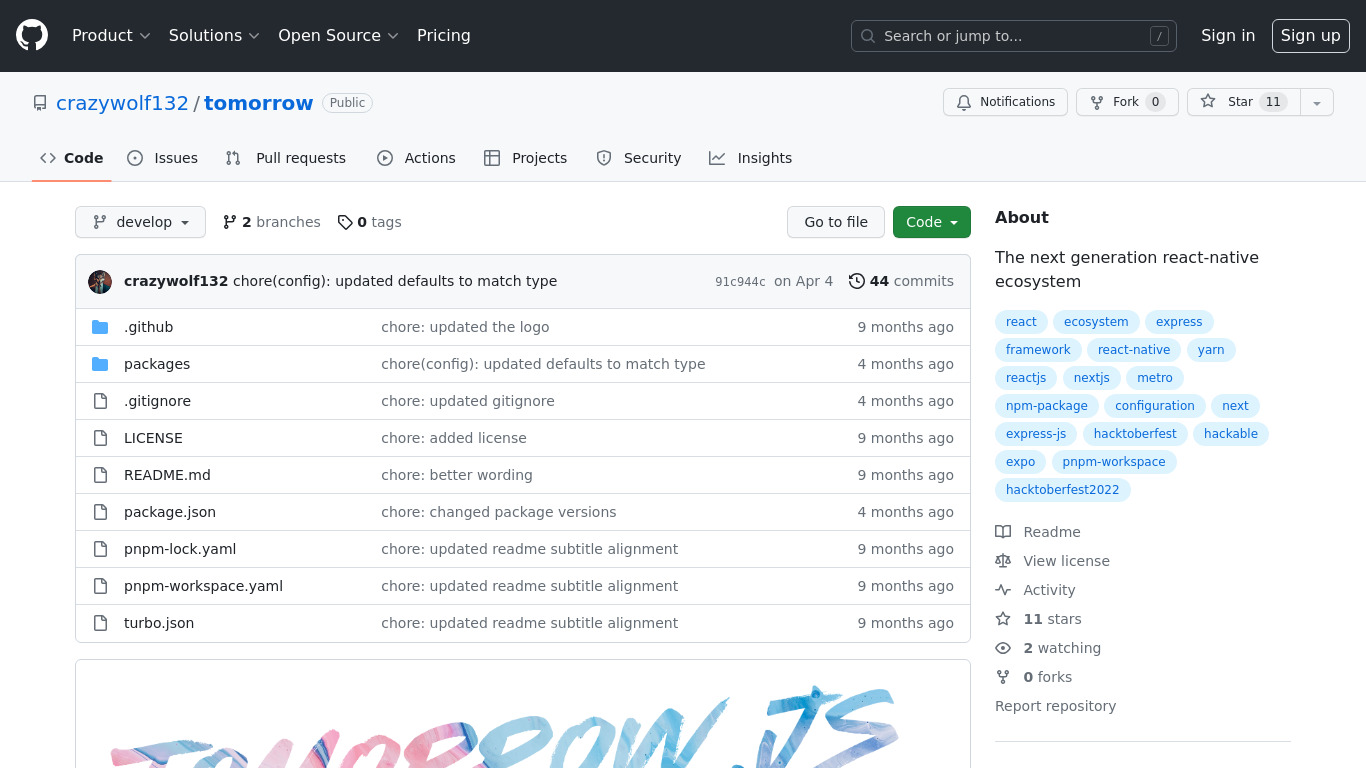The width and height of the screenshot is (1366, 768).
Task: Click the hacktoberfest2022 topic tag
Action: (1062, 490)
